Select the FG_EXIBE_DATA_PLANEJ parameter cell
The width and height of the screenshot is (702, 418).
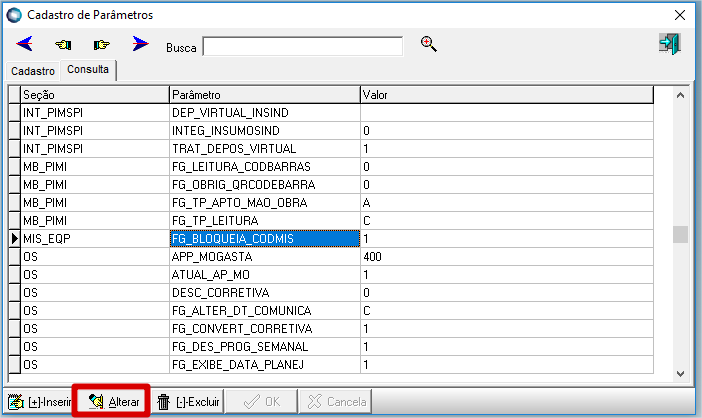click(x=265, y=365)
